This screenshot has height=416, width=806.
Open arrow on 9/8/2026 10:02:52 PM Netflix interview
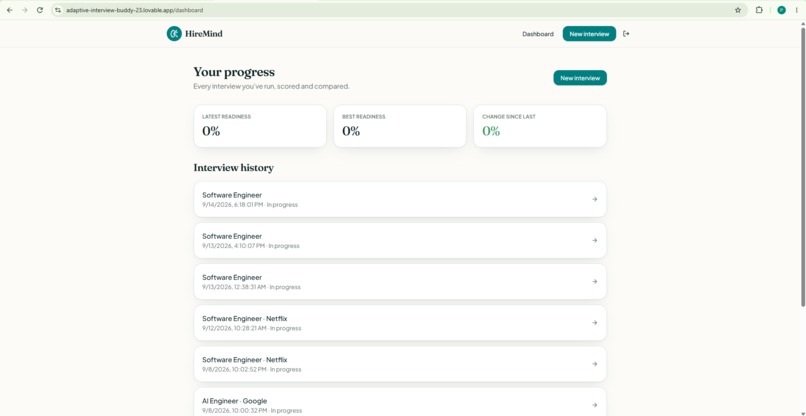(x=595, y=364)
